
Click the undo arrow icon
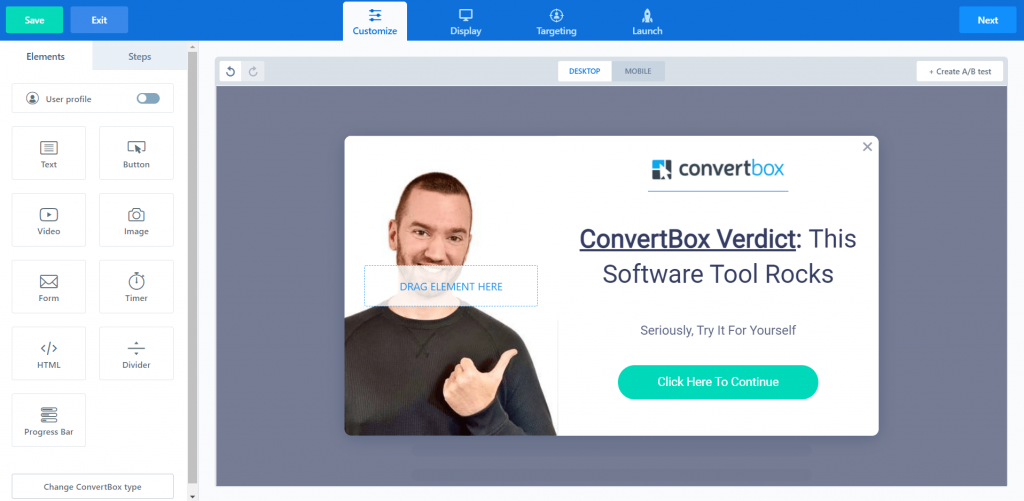(x=231, y=72)
